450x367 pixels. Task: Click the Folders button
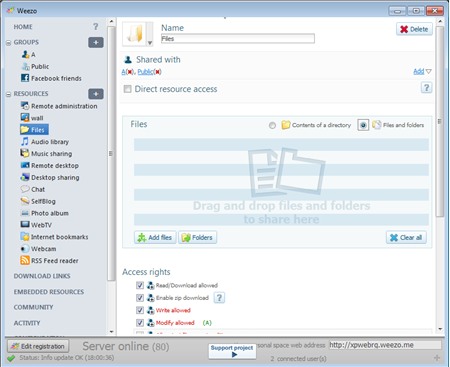point(197,237)
